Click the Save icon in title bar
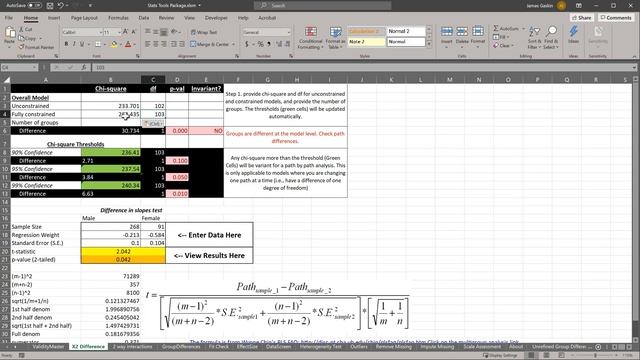Image resolution: width=640 pixels, height=360 pixels. (x=50, y=6)
